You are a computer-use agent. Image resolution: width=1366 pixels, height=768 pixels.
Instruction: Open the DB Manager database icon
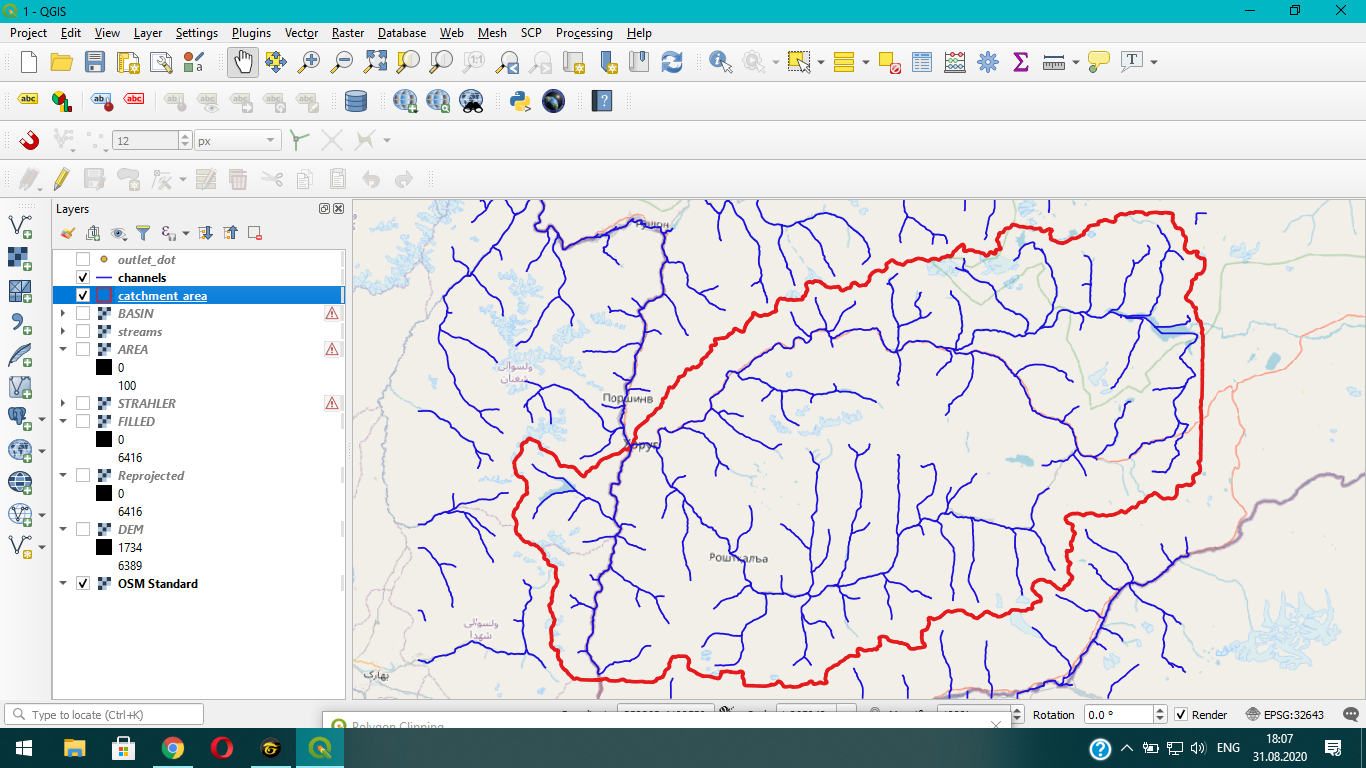click(x=355, y=100)
